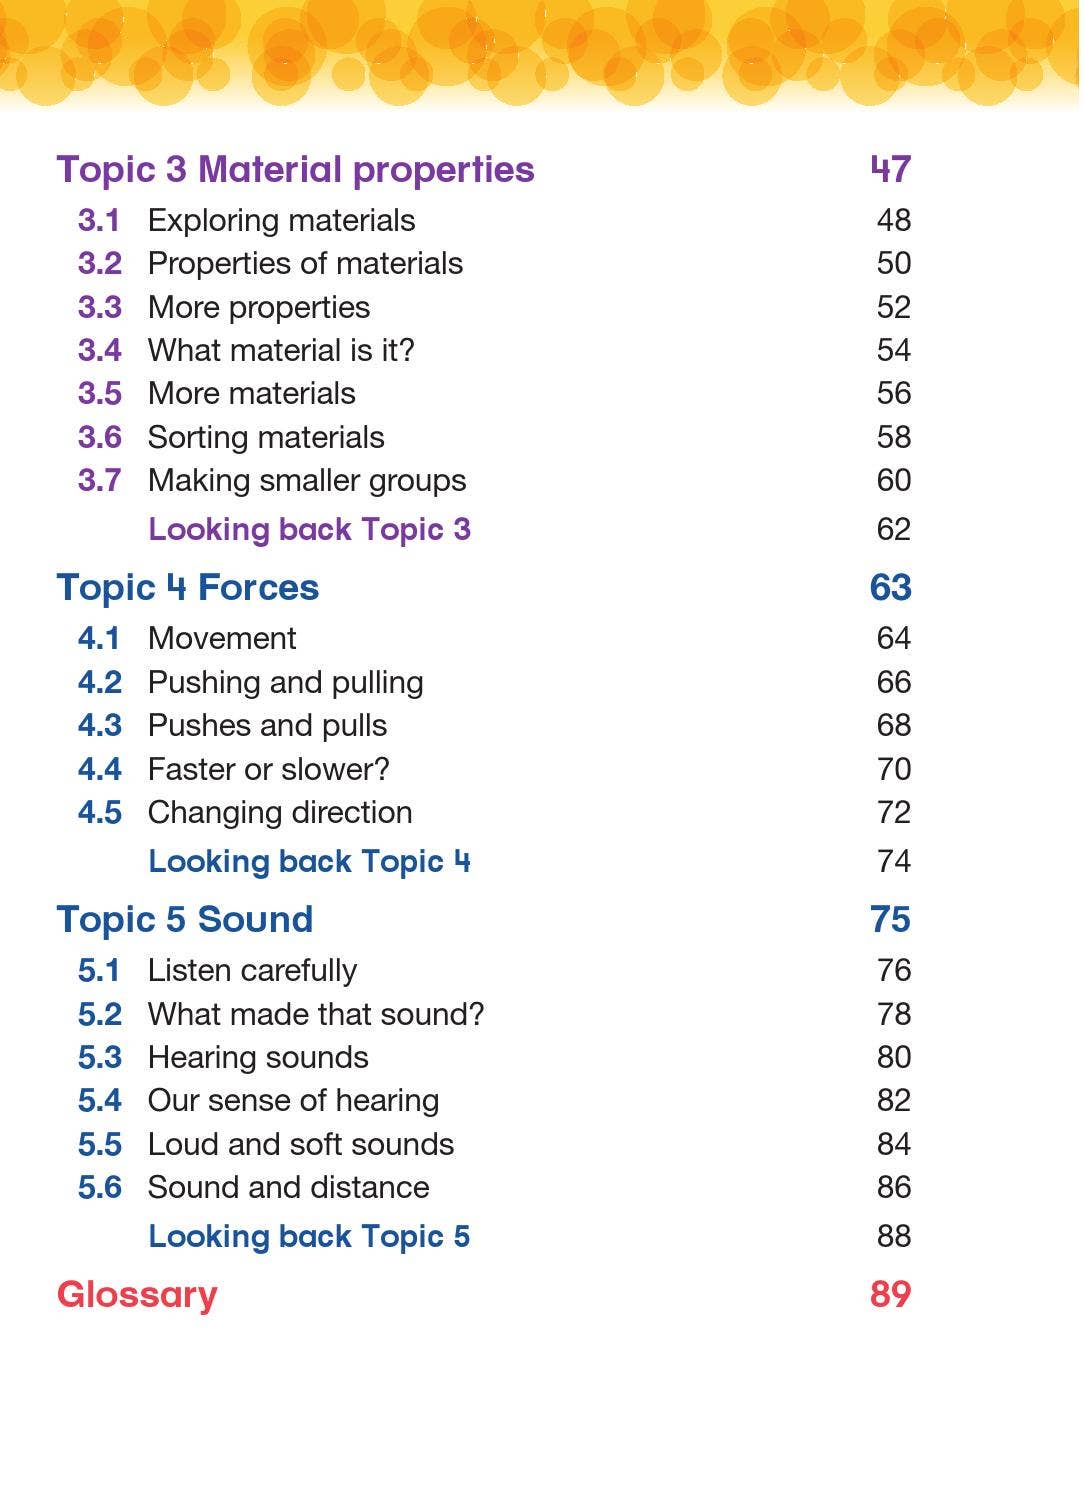Open 3.7 Making smaller groups
1084x1491 pixels.
(272, 480)
